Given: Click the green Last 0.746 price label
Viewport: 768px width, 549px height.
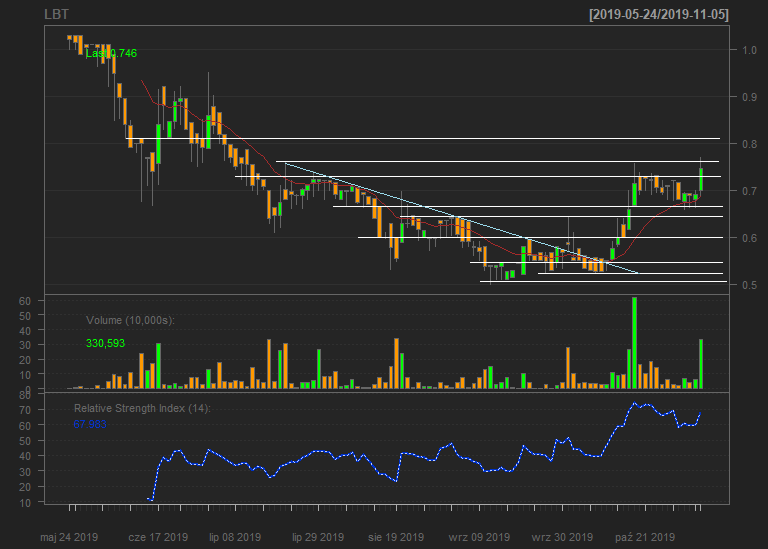Looking at the screenshot, I should (x=111, y=53).
